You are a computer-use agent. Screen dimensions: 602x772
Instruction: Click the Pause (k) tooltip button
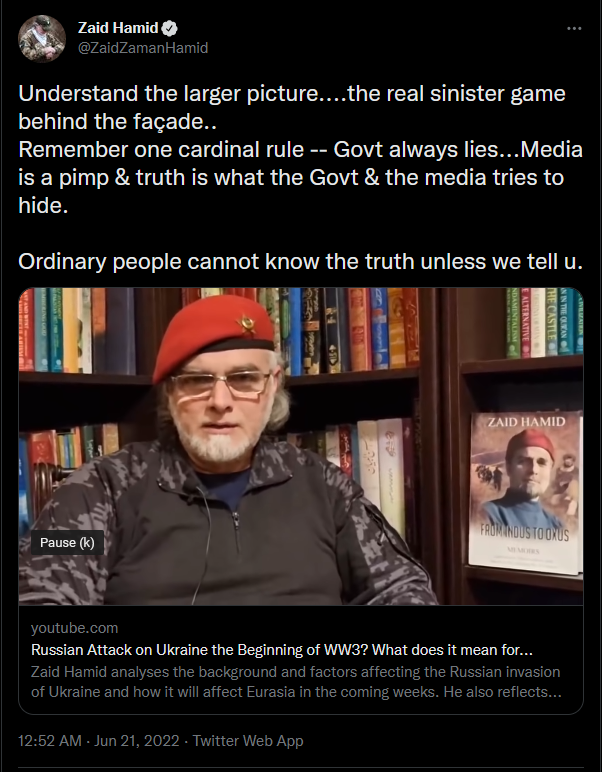point(67,542)
